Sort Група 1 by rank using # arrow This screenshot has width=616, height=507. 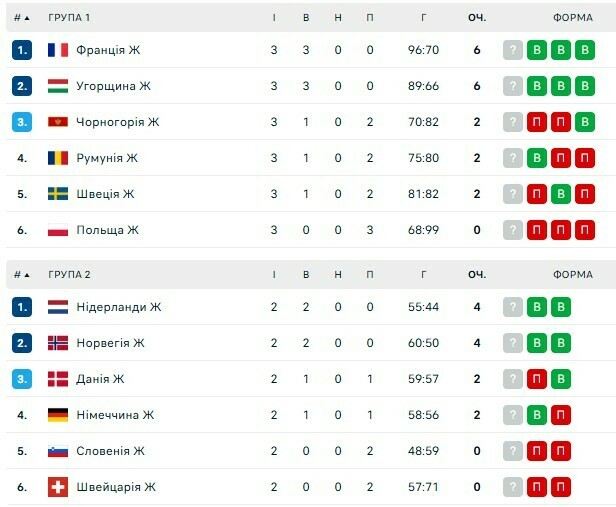pyautogui.click(x=22, y=18)
